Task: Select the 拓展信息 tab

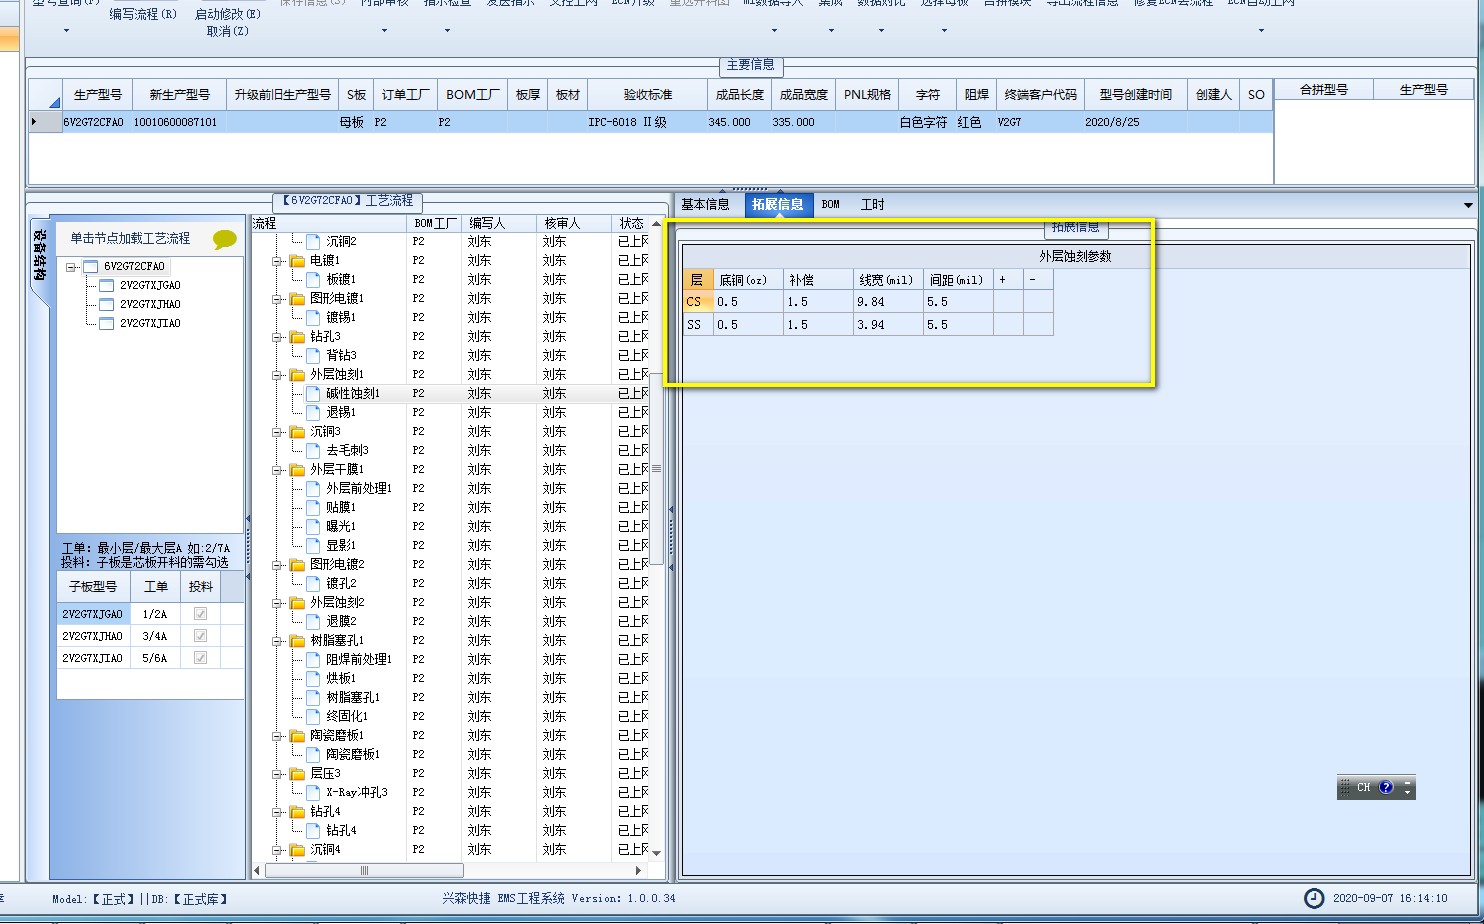Action: (x=778, y=204)
